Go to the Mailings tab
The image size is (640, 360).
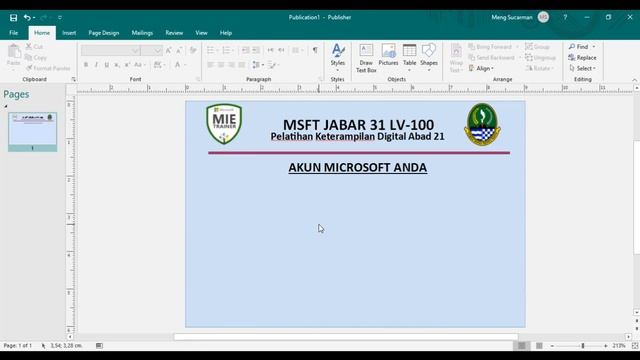point(142,33)
